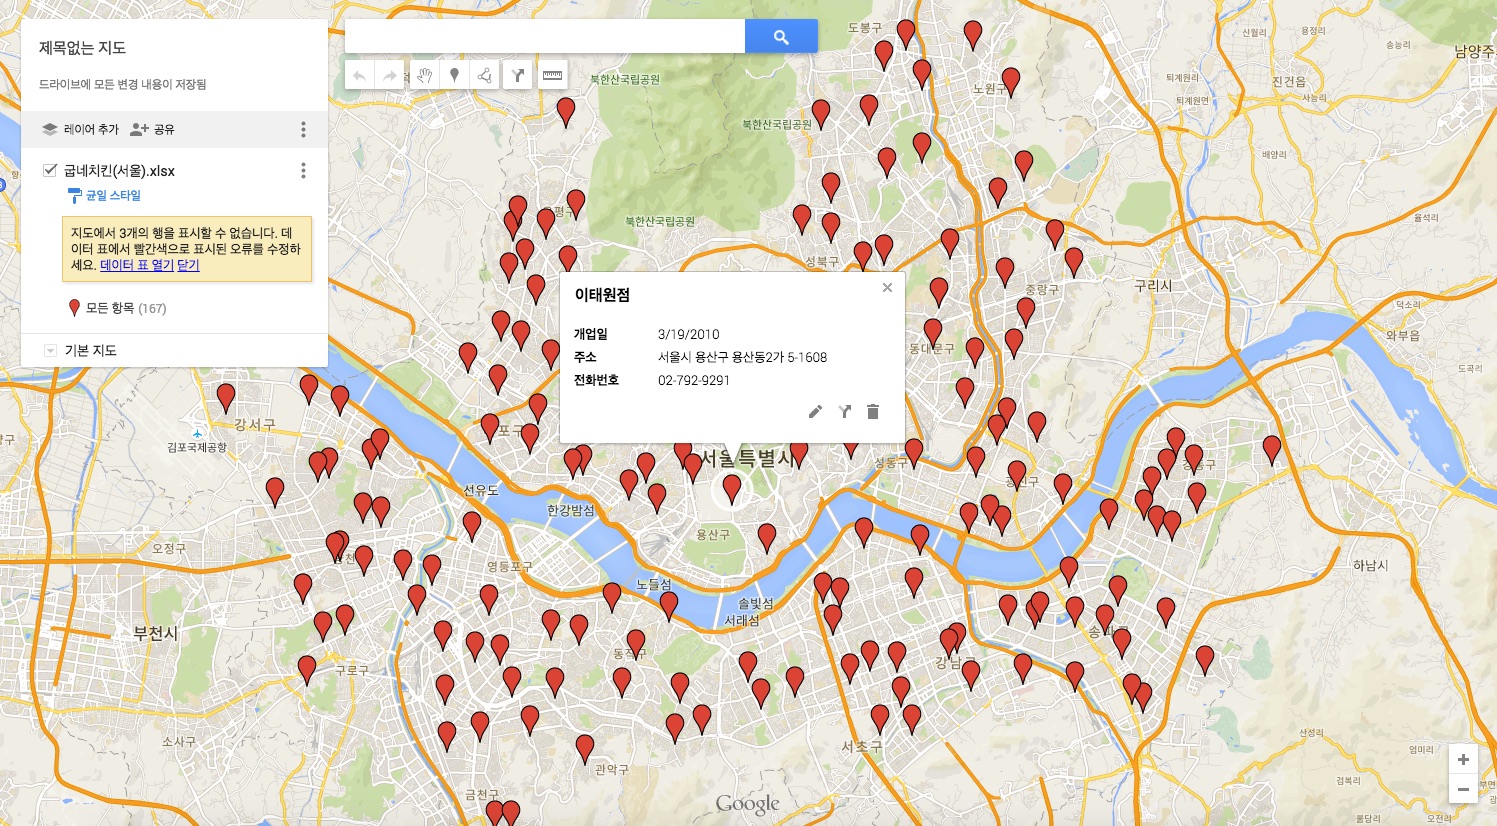Viewport: 1497px width, 826px height.
Task: Zoom in with the plus button
Action: (x=1463, y=759)
